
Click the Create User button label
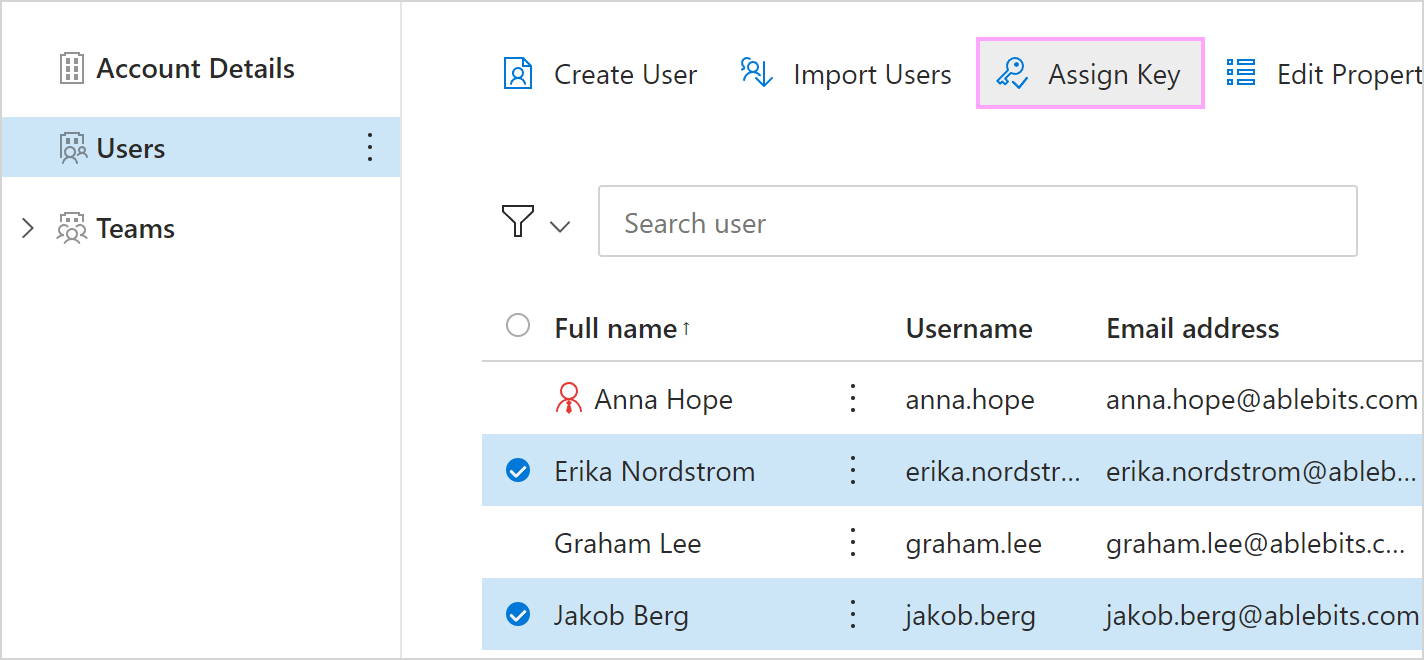pyautogui.click(x=625, y=73)
